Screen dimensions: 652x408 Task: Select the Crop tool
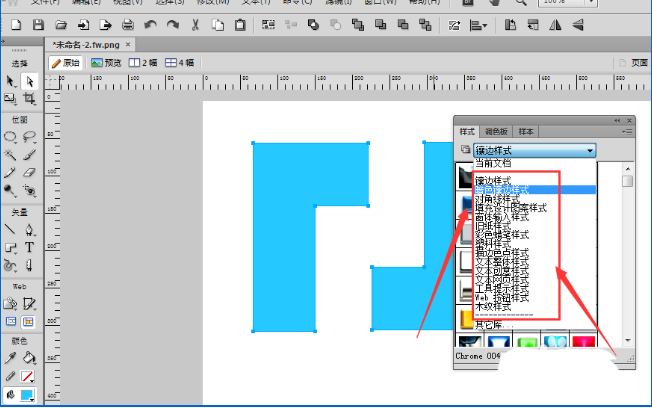point(29,99)
